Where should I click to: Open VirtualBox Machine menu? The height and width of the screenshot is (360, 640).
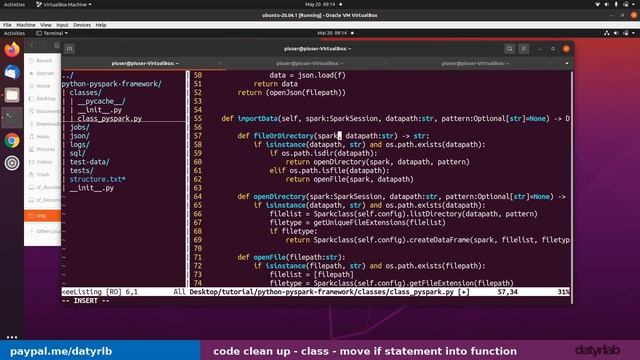tap(26, 25)
